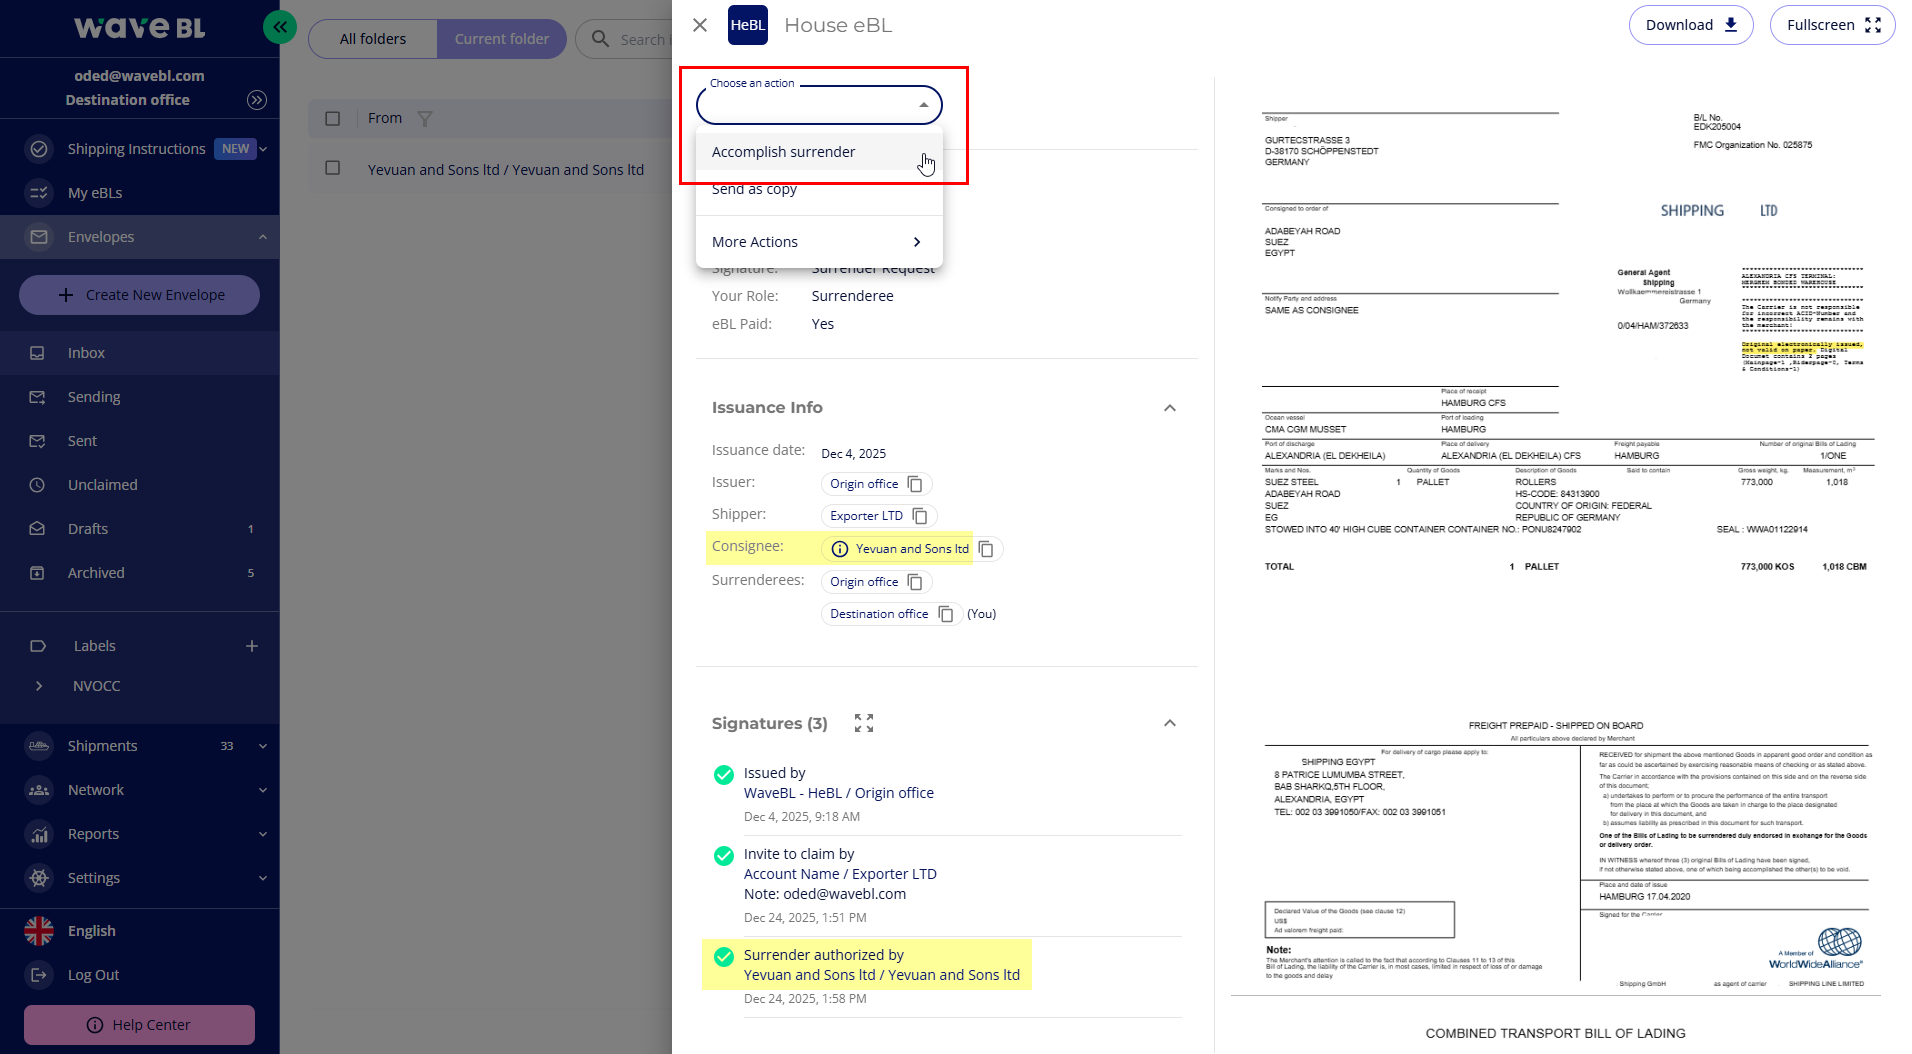This screenshot has height=1054, width=1912.
Task: Expand the NVOCC label
Action: pos(39,686)
